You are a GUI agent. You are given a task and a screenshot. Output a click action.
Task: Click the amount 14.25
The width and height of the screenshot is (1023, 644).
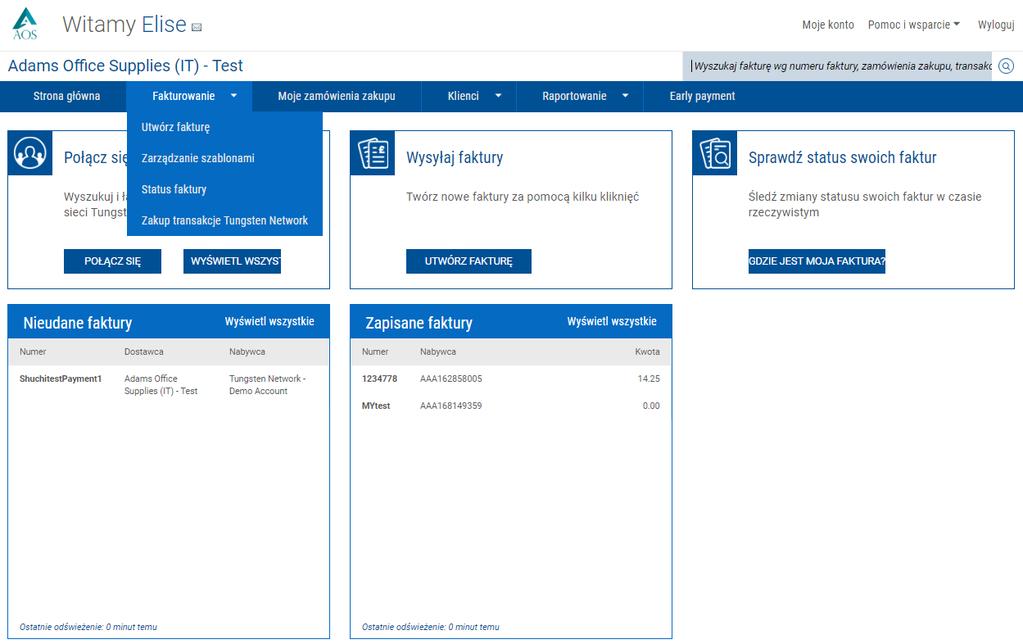pos(649,379)
